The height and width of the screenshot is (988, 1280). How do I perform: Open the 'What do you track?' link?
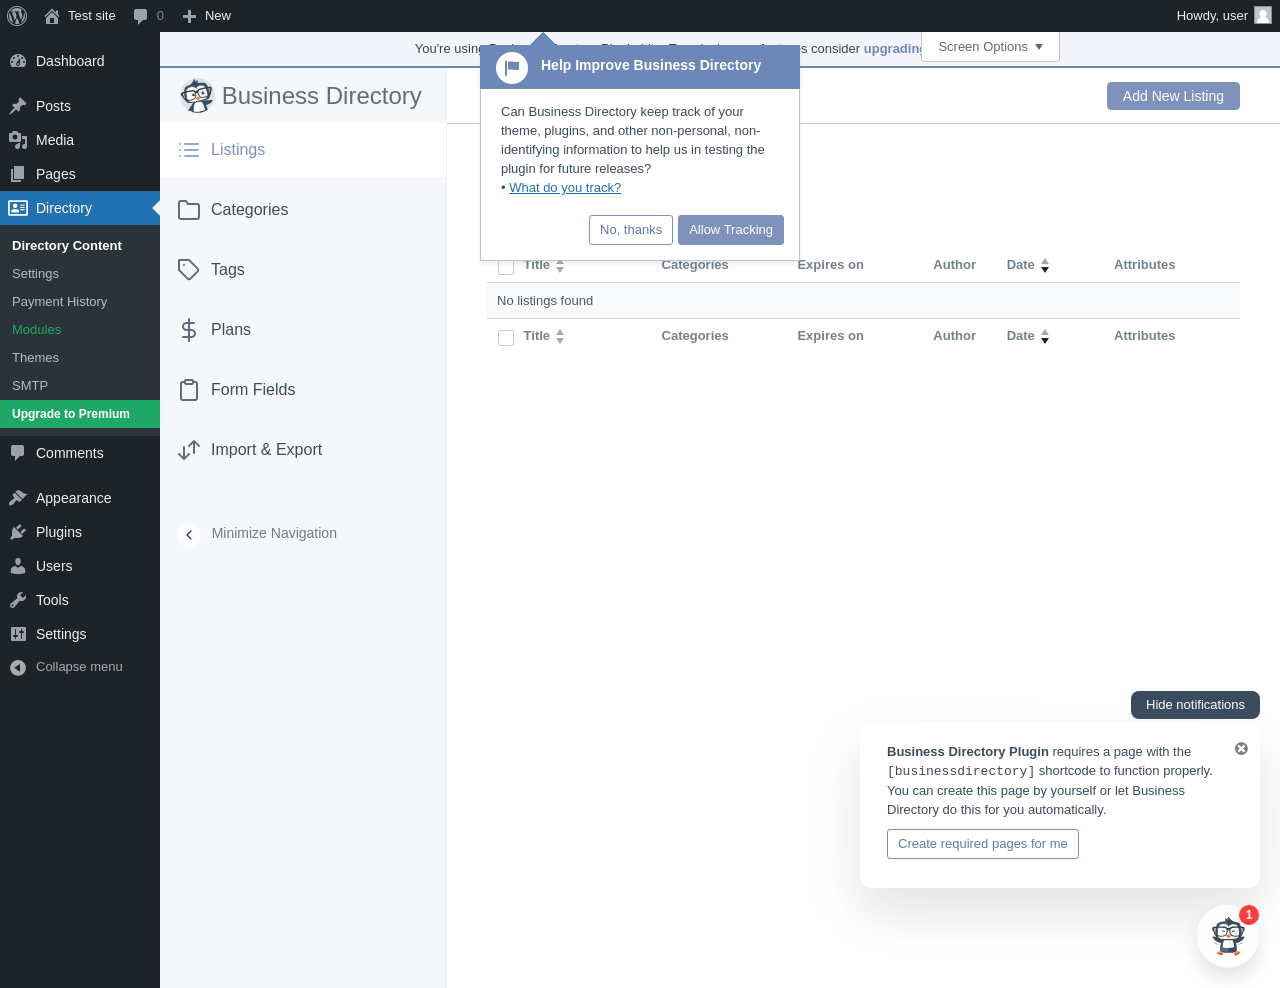click(565, 188)
